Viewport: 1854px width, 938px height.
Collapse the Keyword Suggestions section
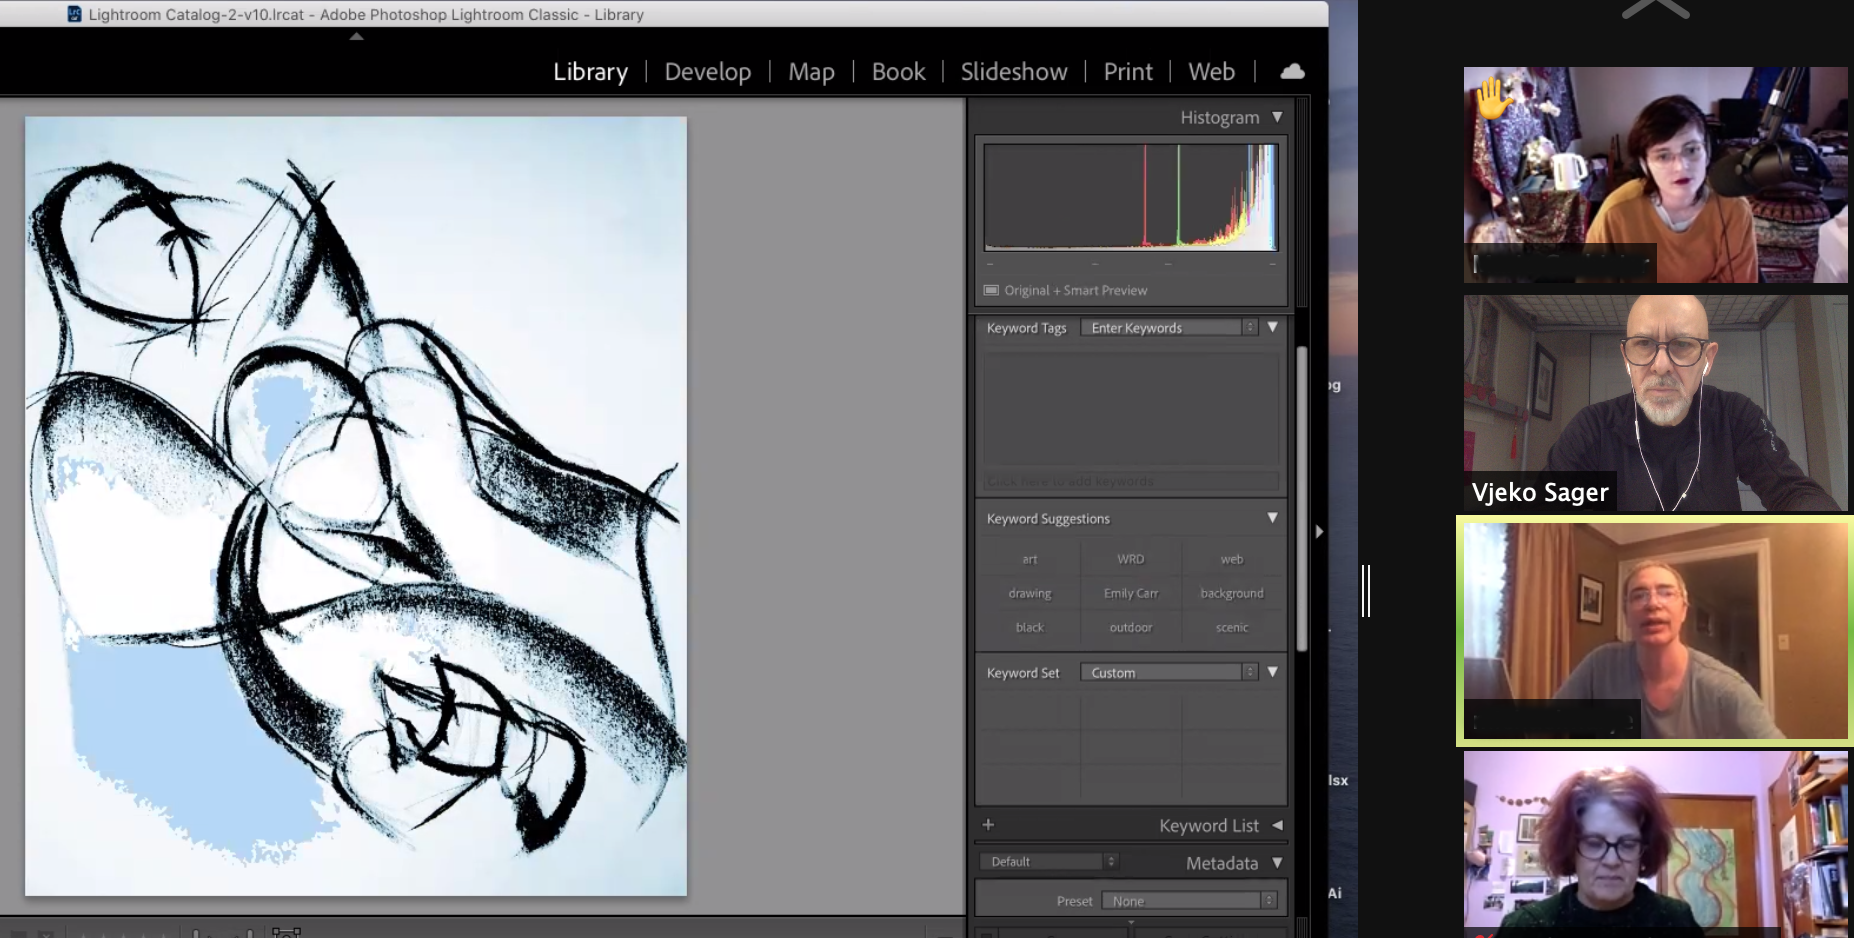tap(1272, 518)
